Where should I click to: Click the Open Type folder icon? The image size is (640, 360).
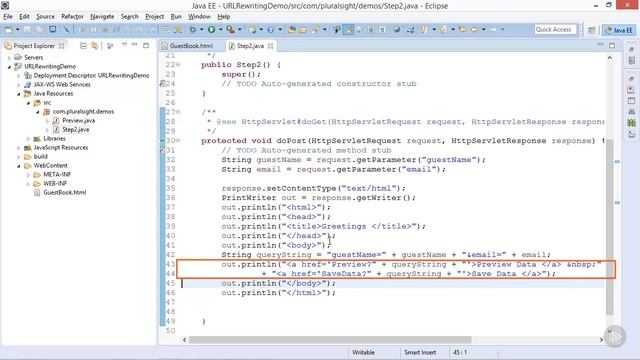coord(291,29)
